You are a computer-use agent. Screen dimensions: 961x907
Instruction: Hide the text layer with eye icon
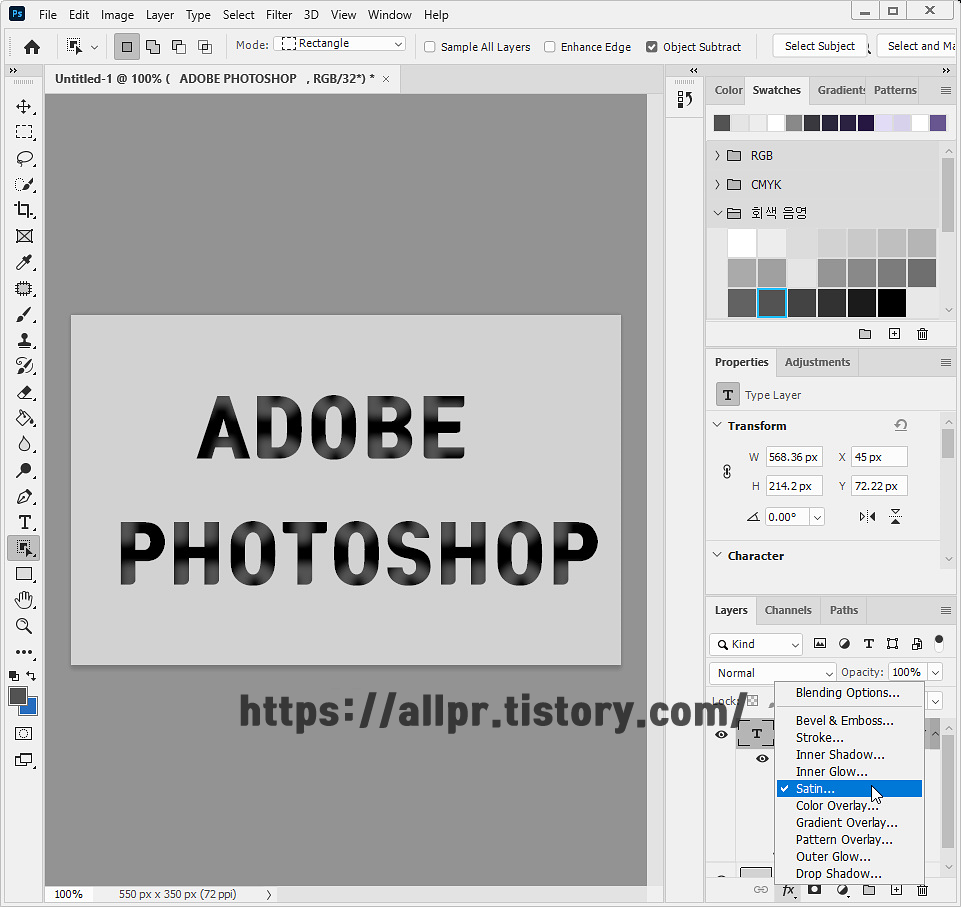[721, 734]
